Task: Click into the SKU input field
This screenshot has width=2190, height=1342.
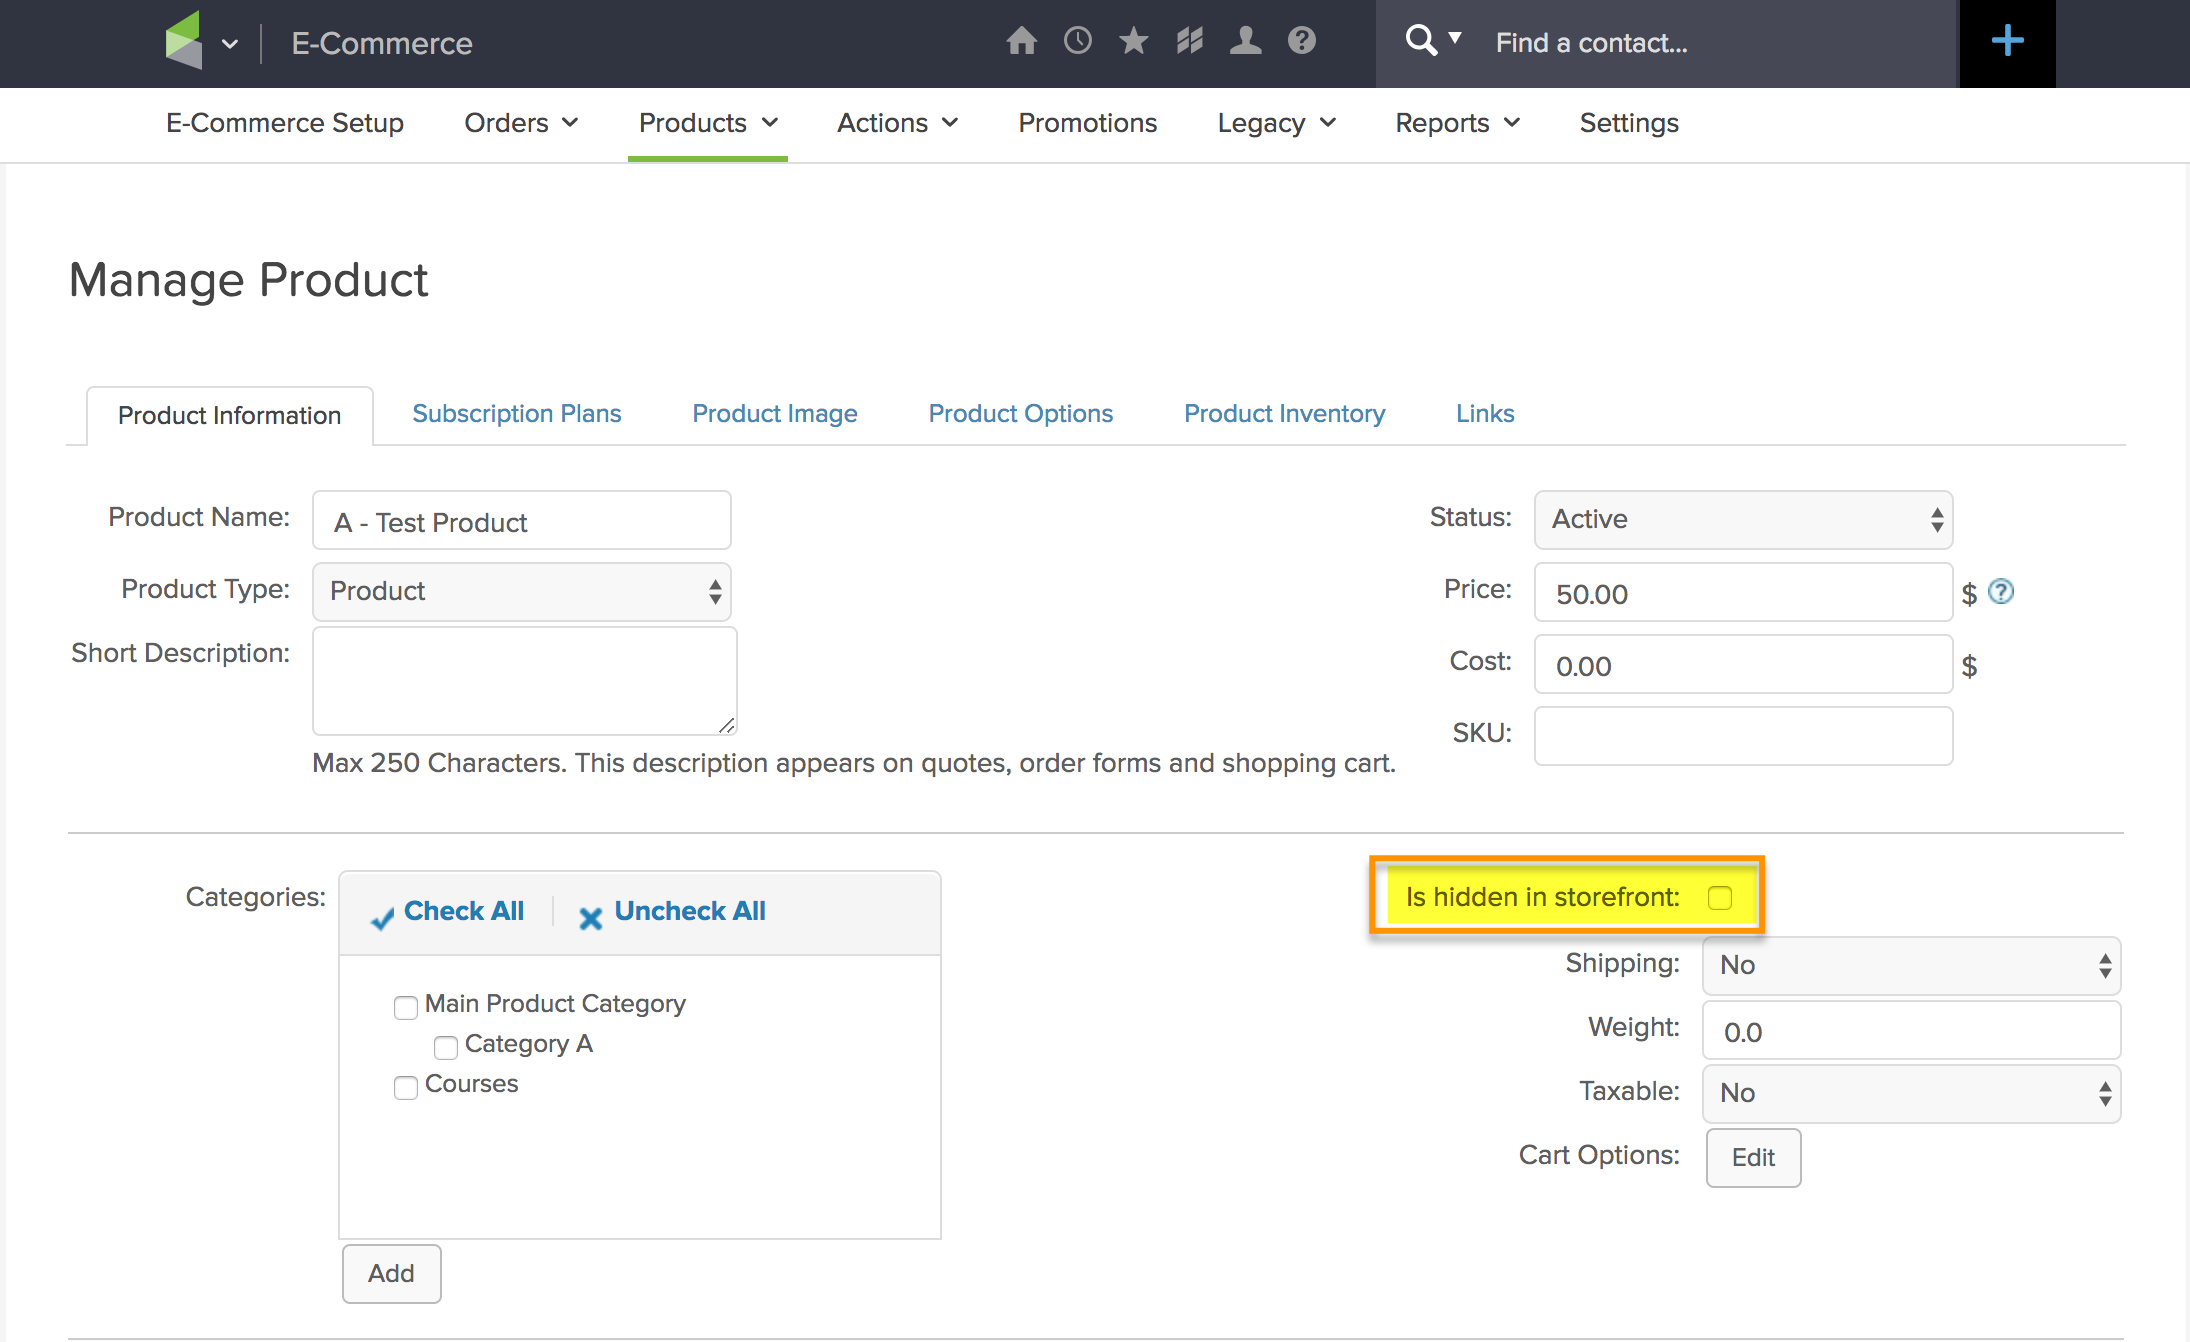Action: coord(1743,736)
